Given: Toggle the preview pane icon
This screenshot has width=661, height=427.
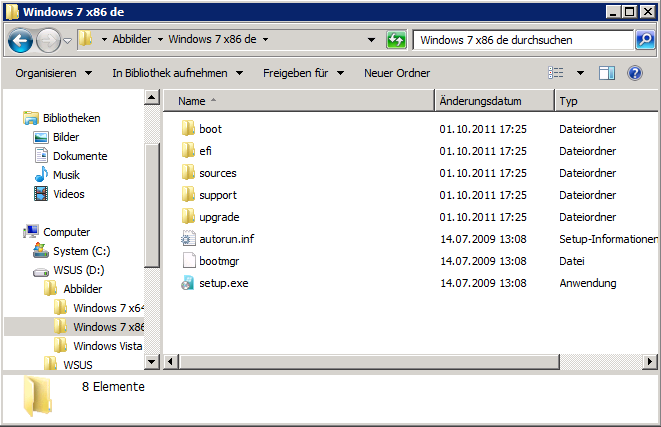Looking at the screenshot, I should tap(607, 73).
